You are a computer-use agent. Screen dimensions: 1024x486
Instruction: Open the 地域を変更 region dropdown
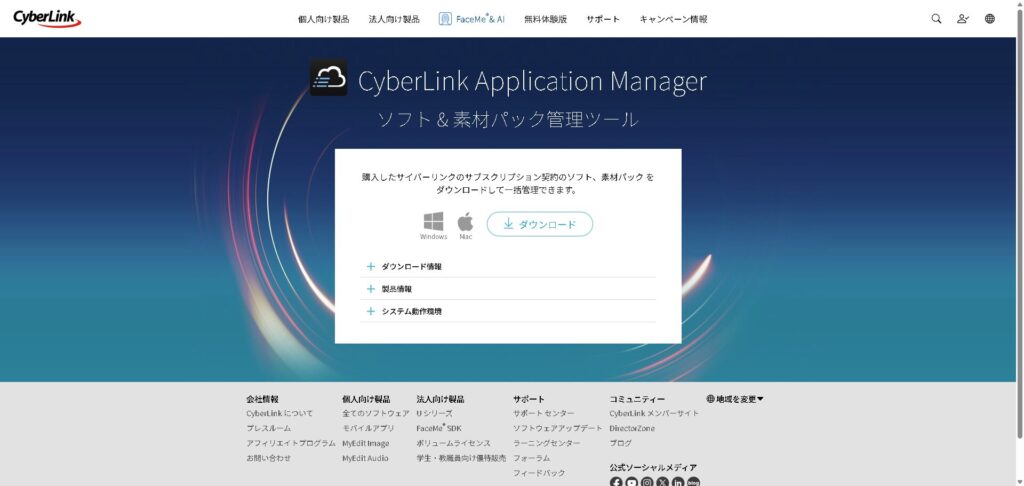tap(735, 399)
